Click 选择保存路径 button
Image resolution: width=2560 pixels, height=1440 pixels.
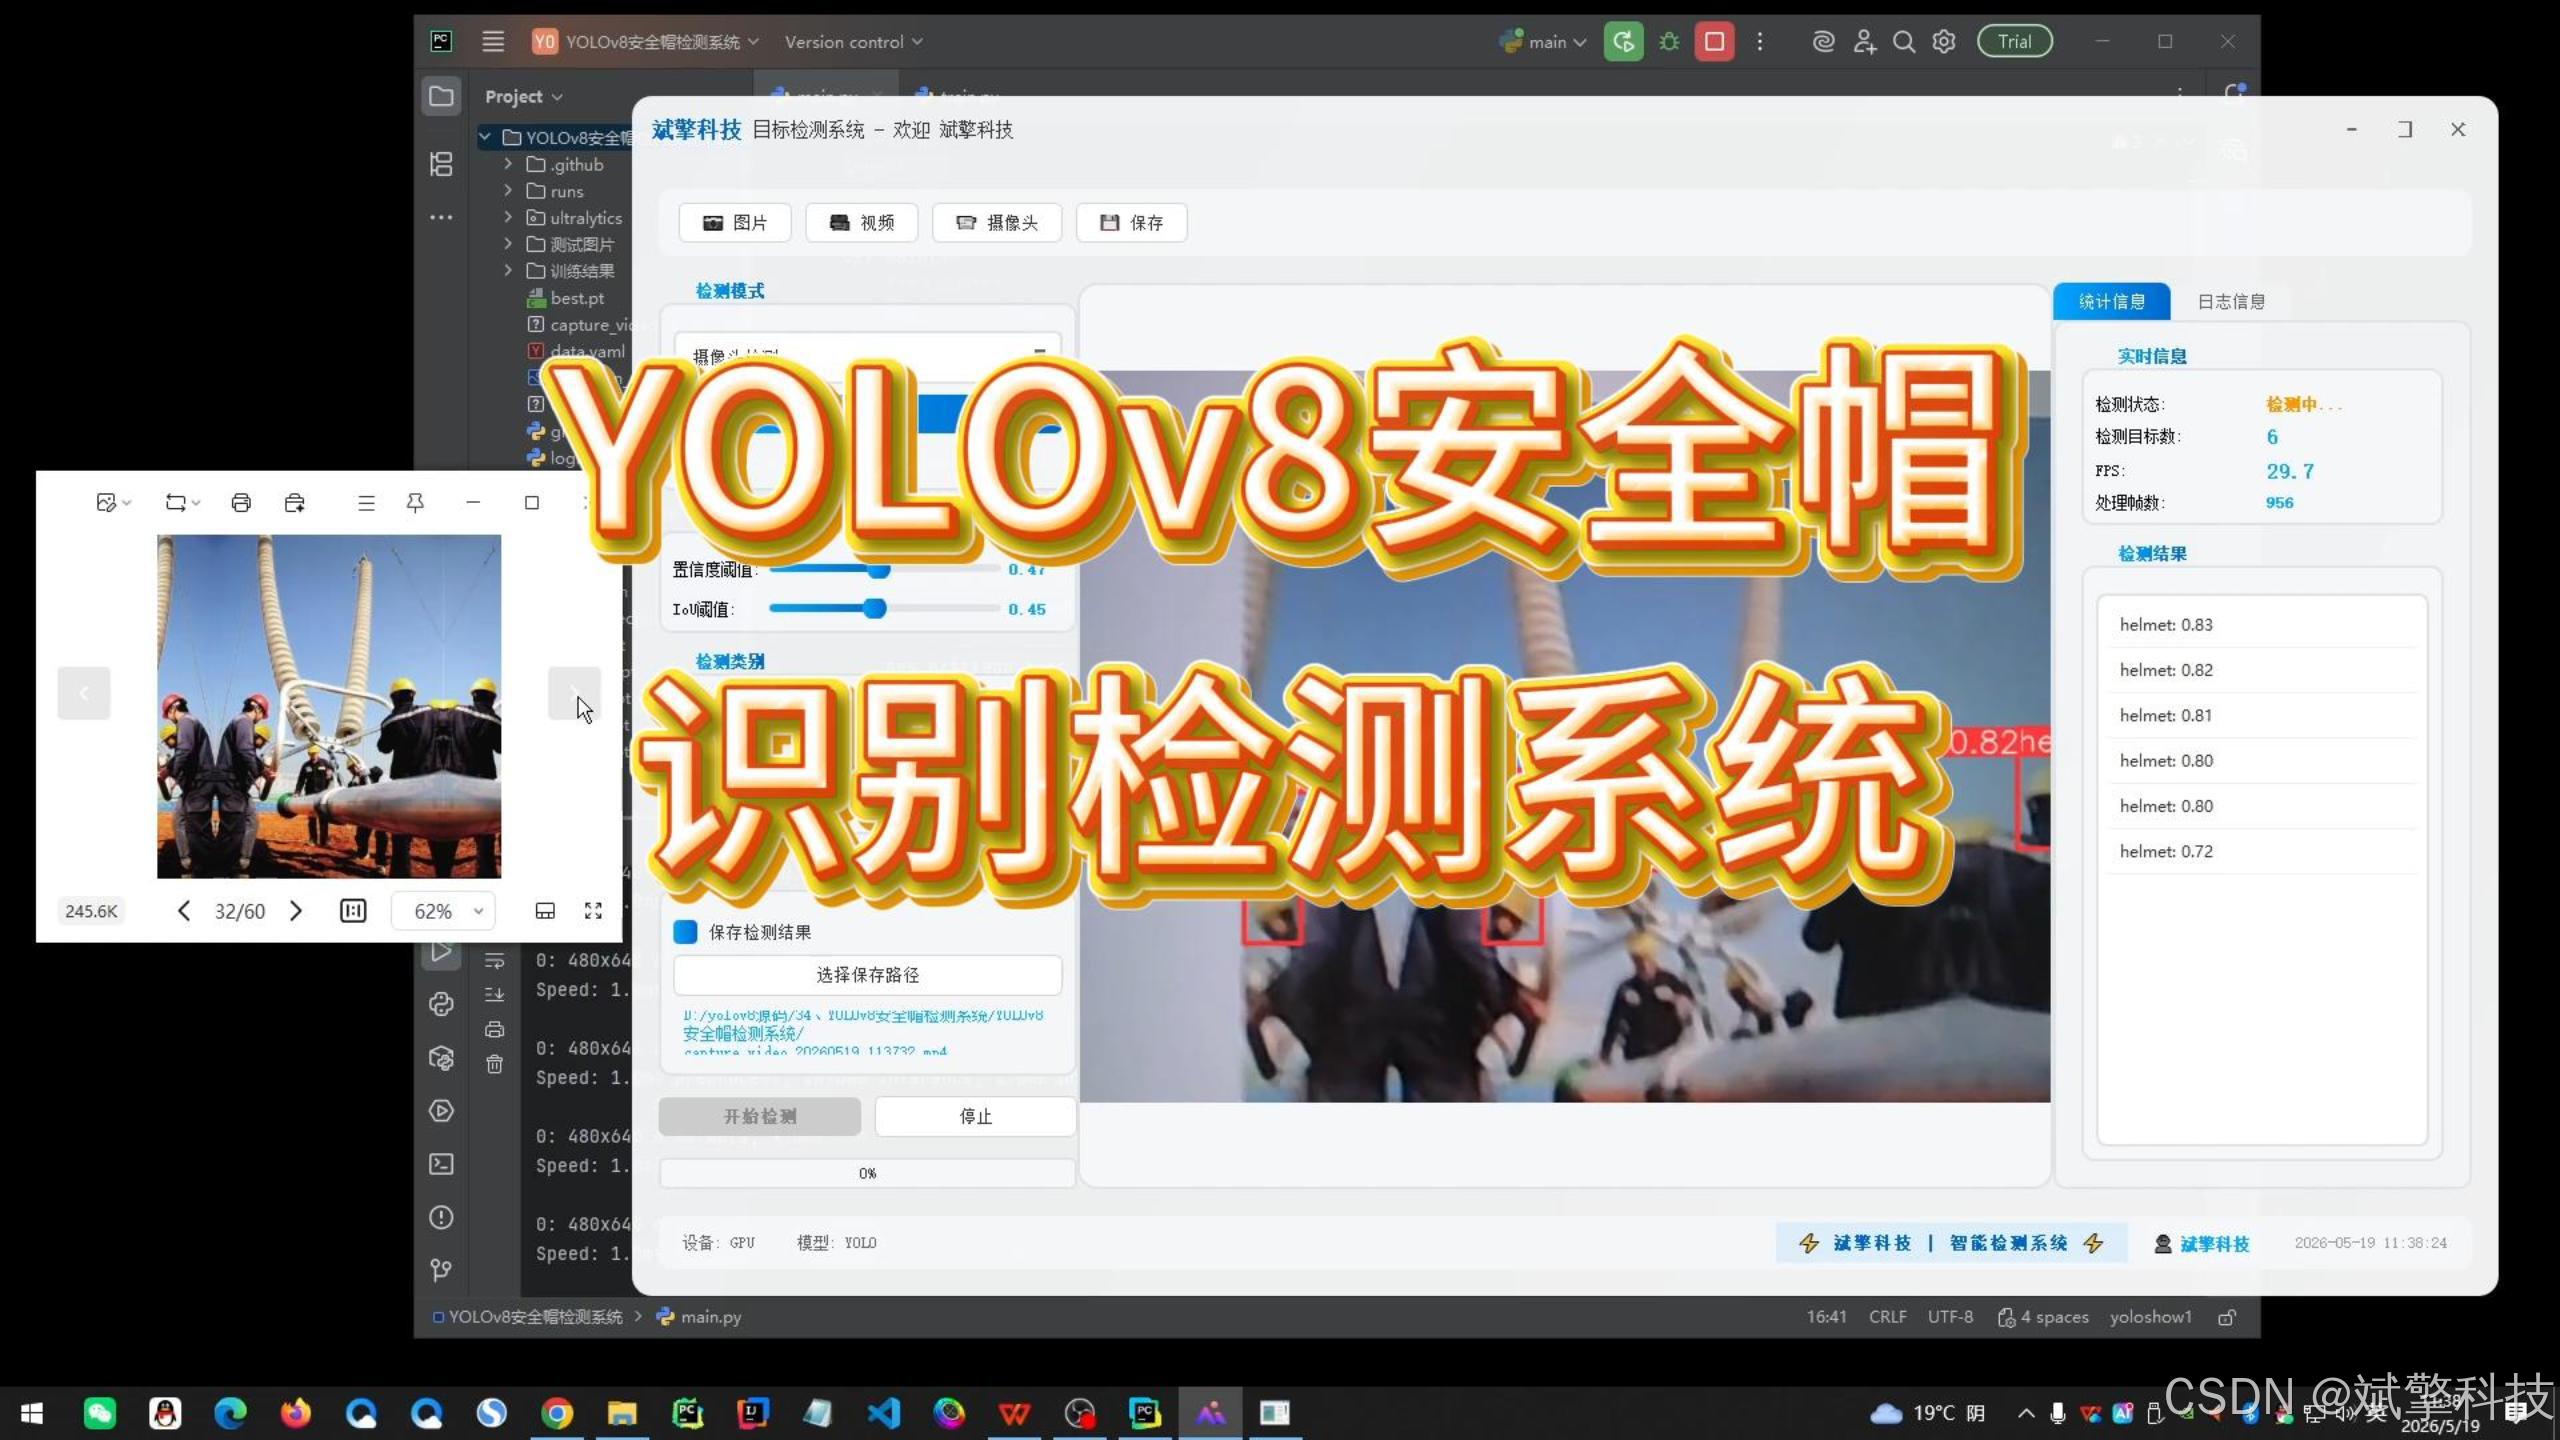[867, 975]
